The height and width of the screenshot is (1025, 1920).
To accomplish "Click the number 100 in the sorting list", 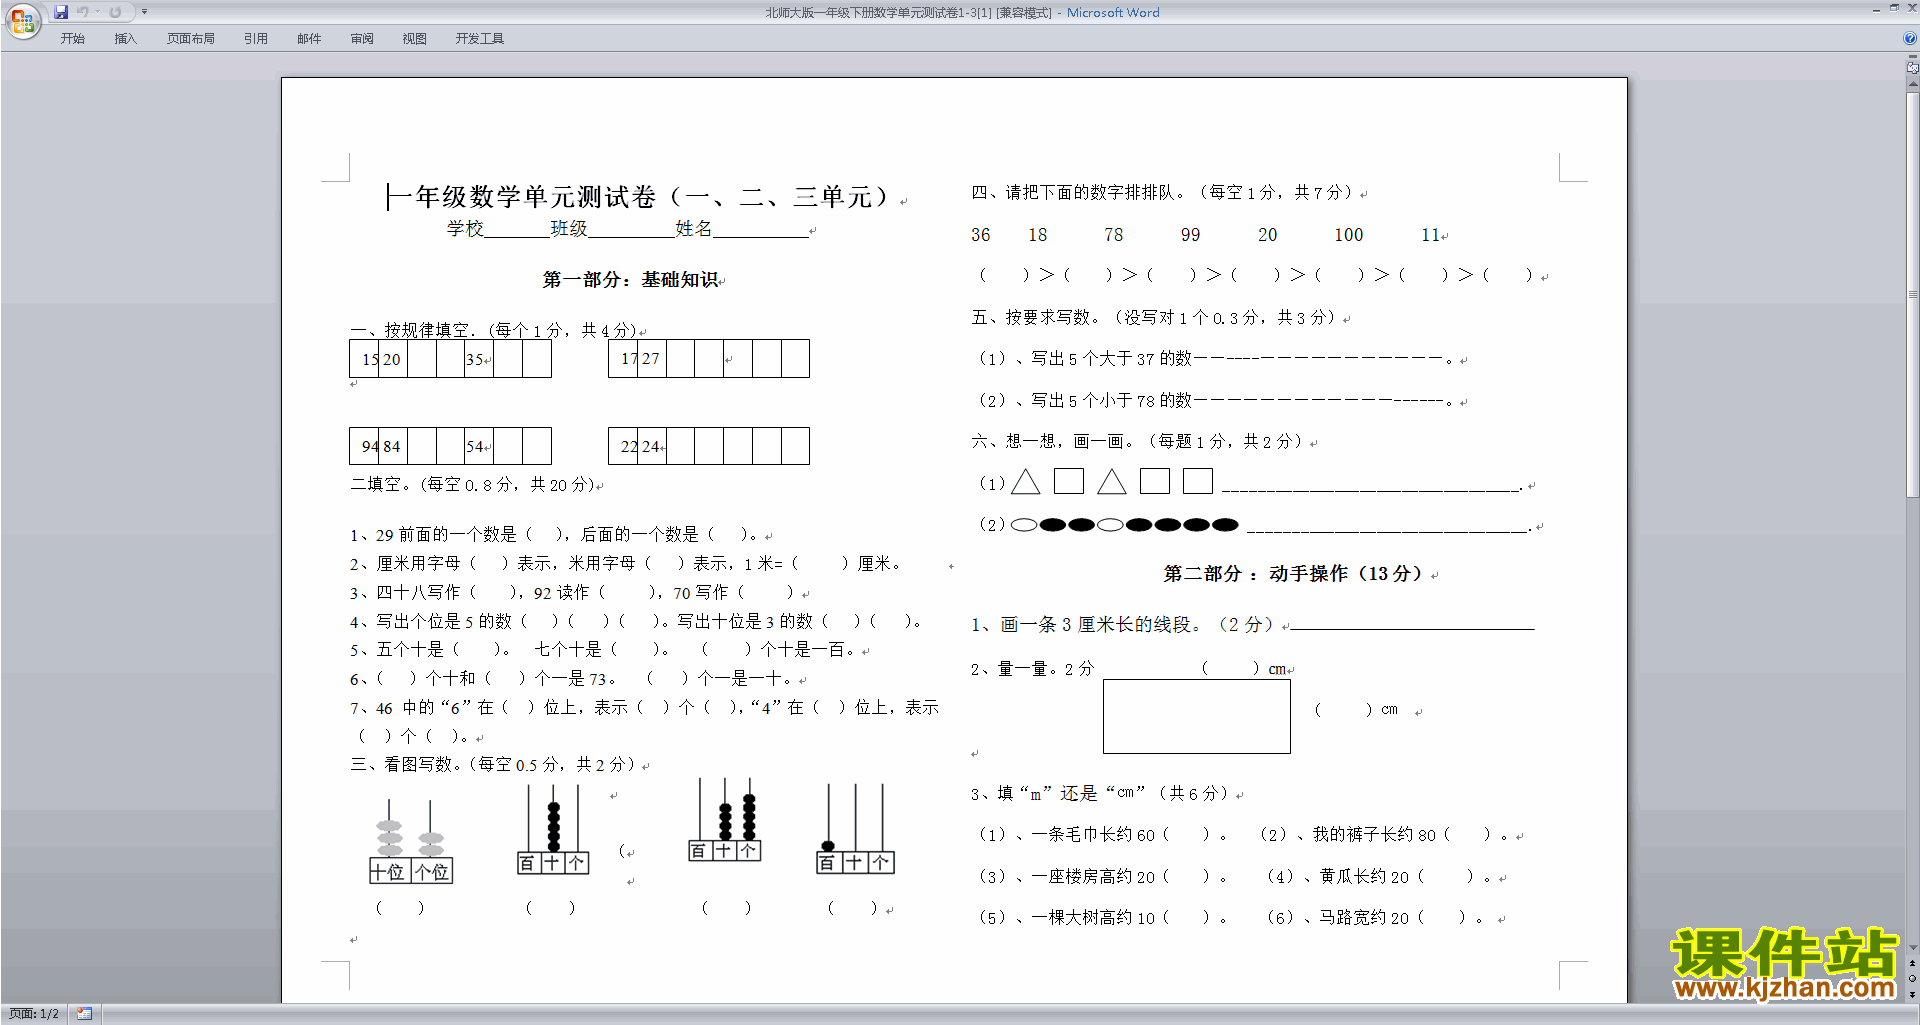I will [x=1348, y=235].
